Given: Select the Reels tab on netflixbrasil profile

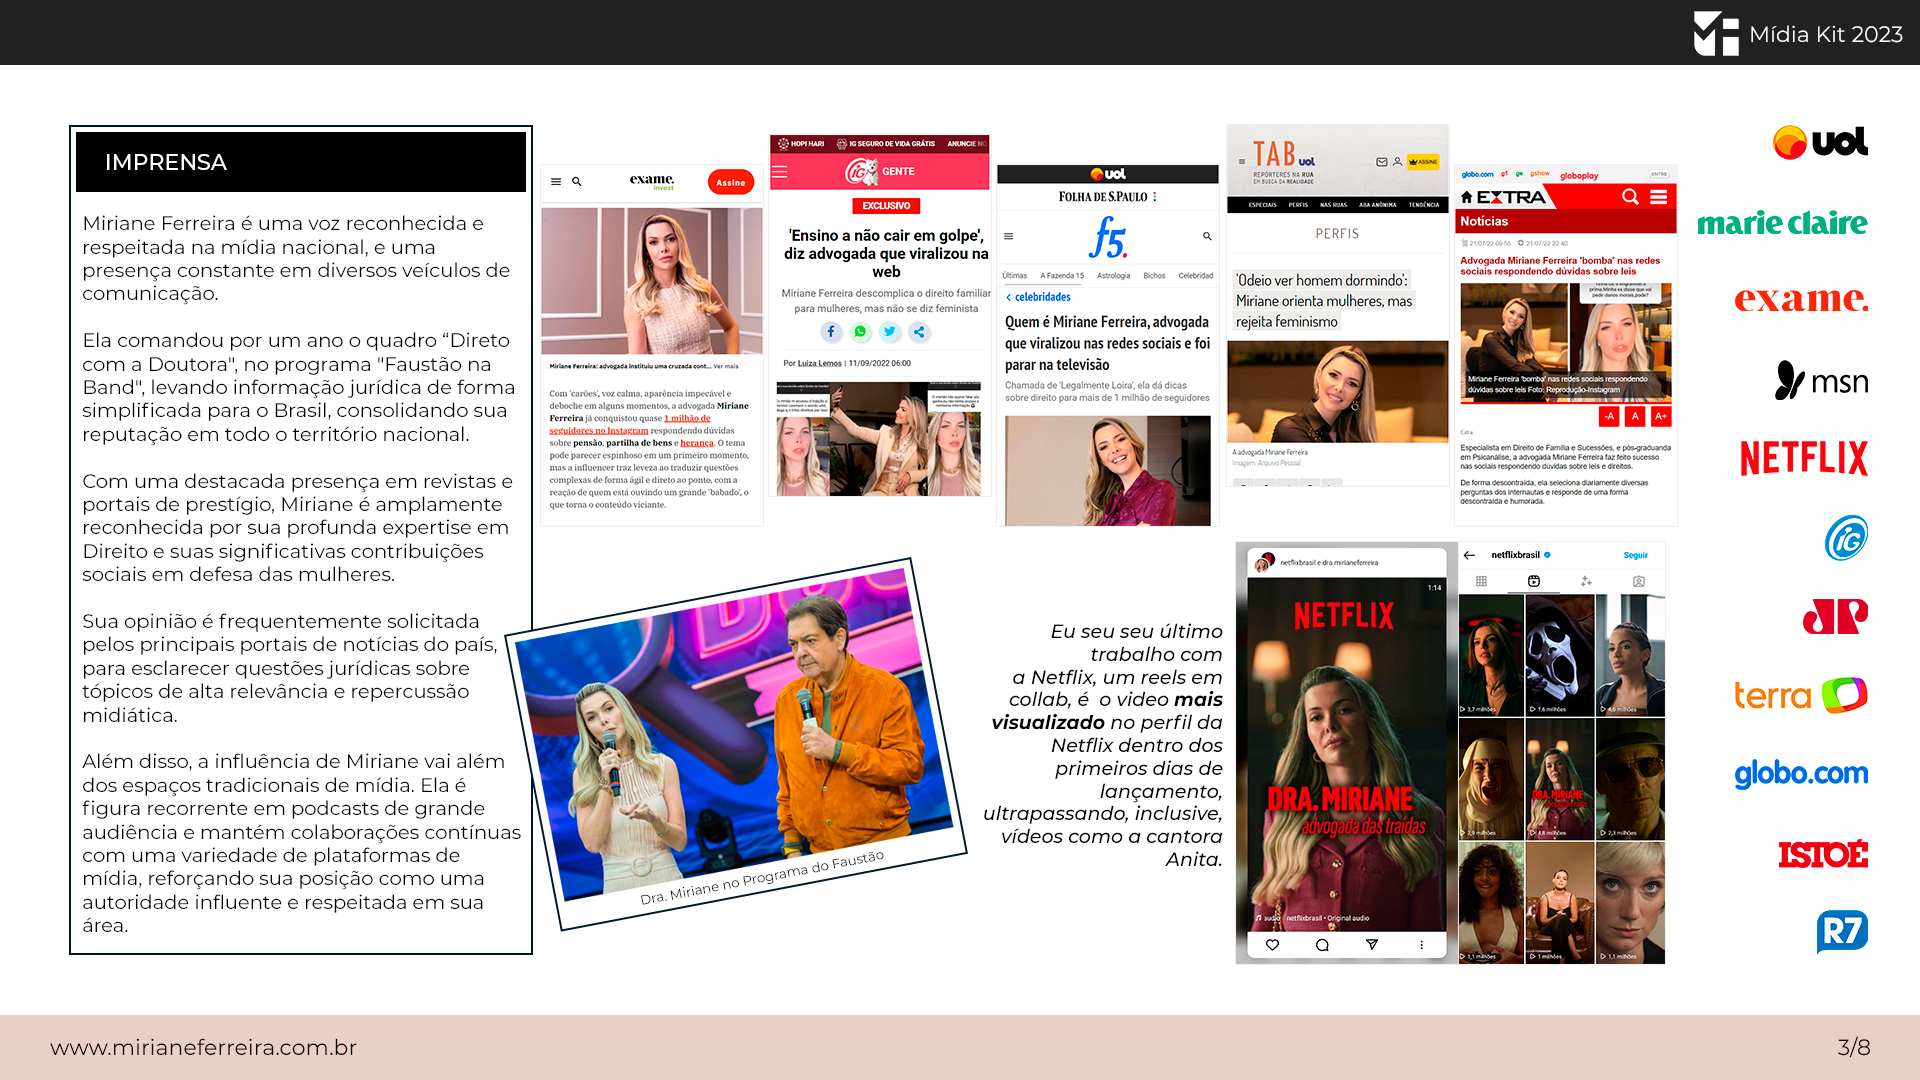Looking at the screenshot, I should 1534,581.
